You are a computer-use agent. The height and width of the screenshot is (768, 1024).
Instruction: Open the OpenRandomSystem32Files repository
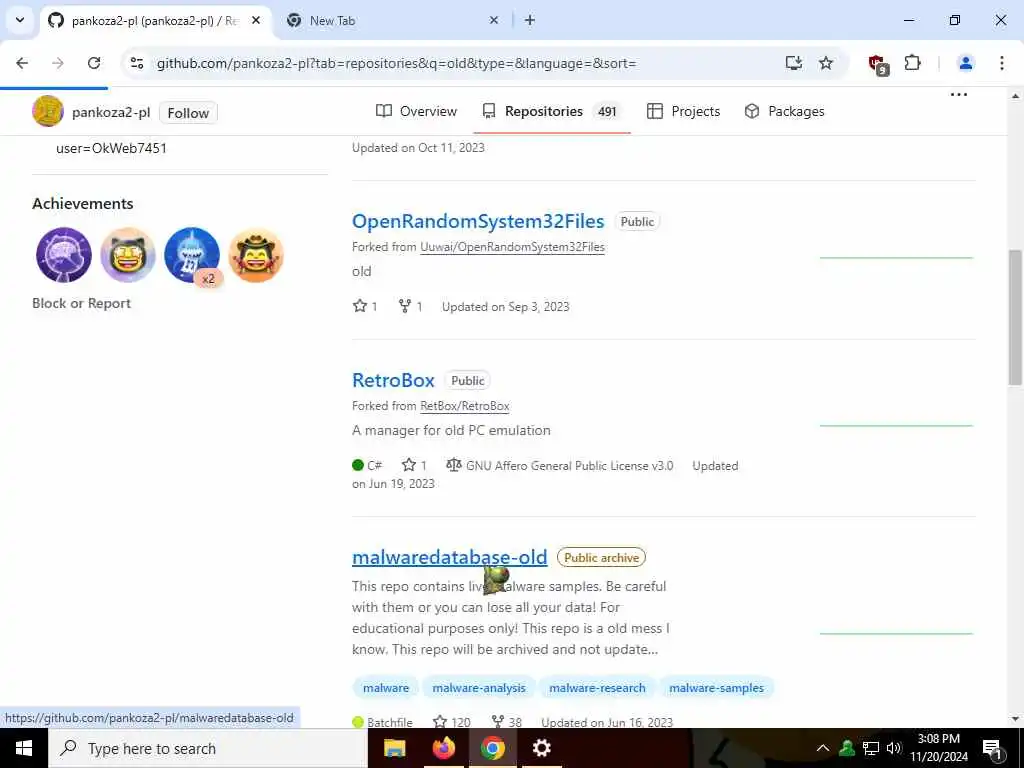tap(478, 221)
